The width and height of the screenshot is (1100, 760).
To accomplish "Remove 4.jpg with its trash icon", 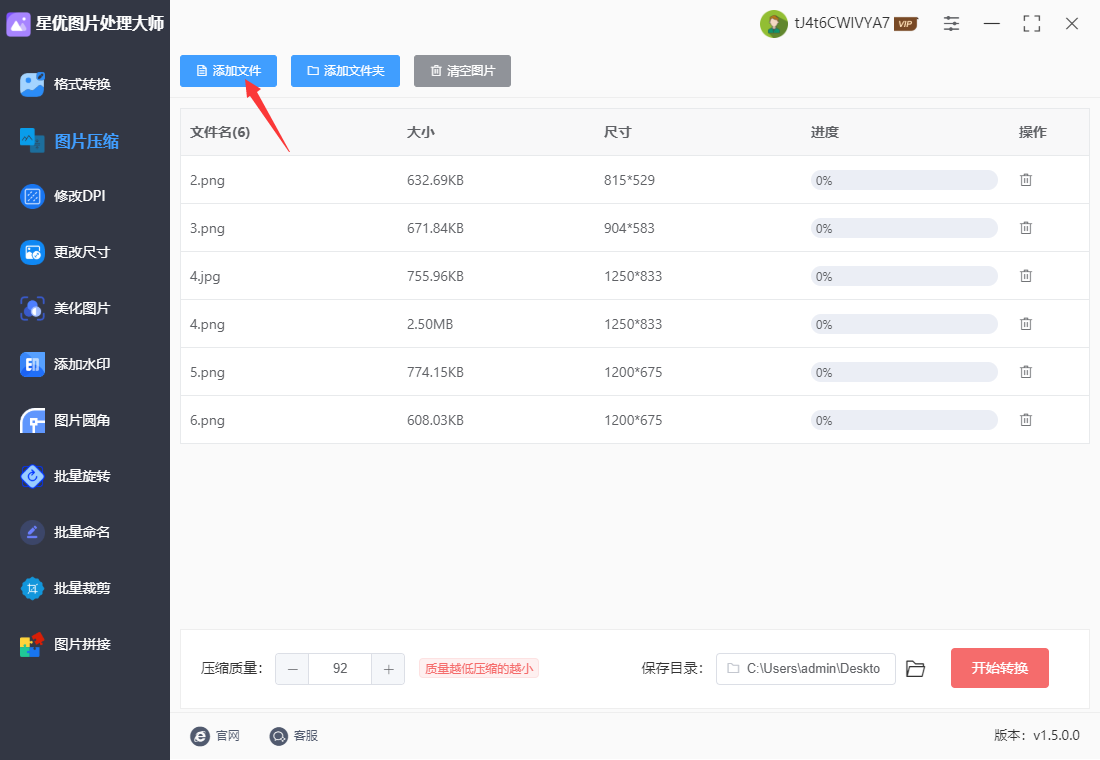I will point(1026,276).
